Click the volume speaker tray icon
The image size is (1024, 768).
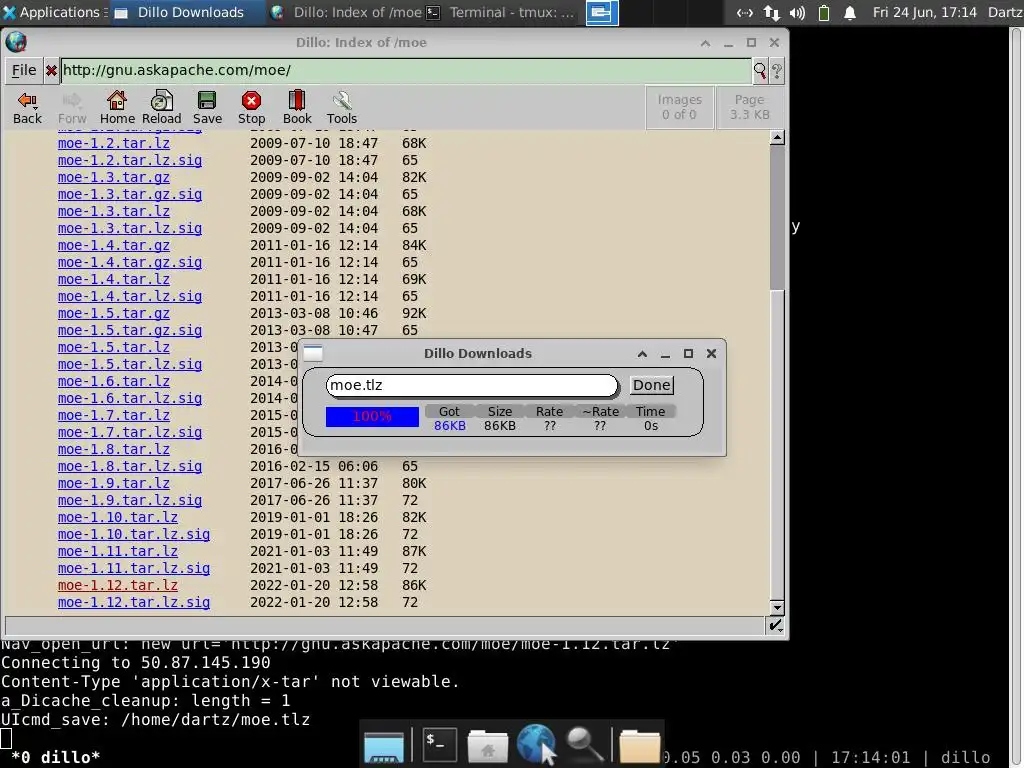click(797, 12)
